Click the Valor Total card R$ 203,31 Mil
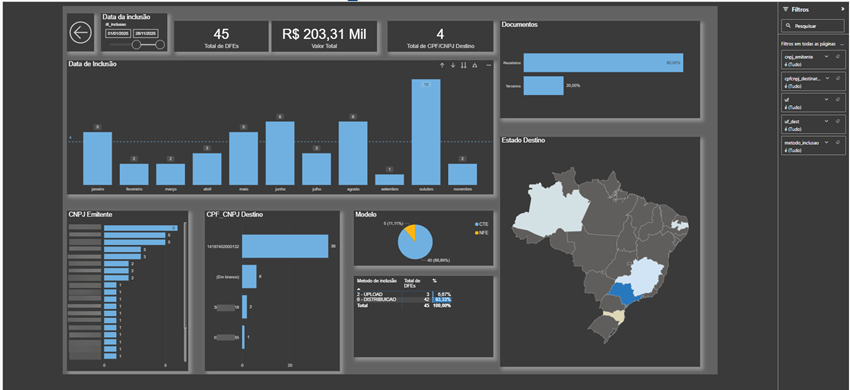The height and width of the screenshot is (390, 850). [324, 37]
